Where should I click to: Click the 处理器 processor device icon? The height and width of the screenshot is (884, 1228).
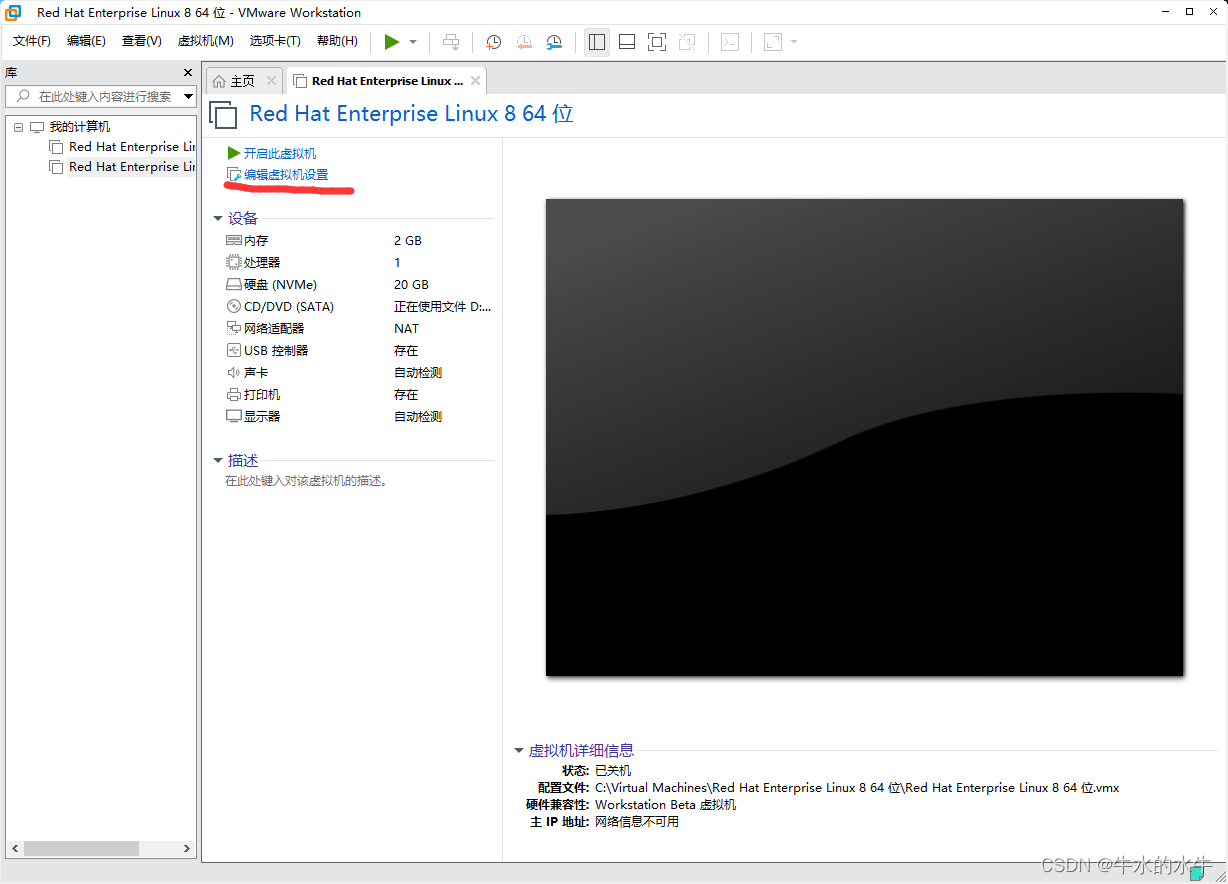click(x=234, y=263)
